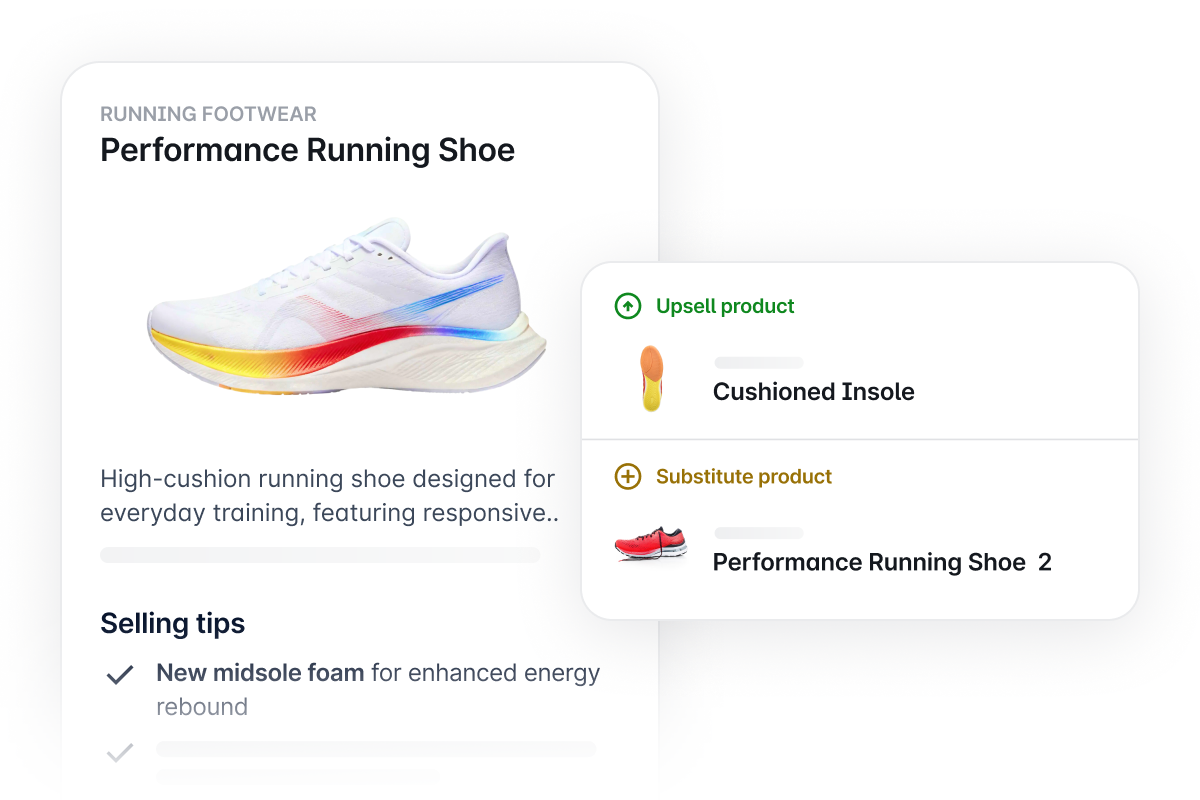The width and height of the screenshot is (1200, 800).
Task: Toggle the faded second selling tip checkmark
Action: tap(120, 752)
